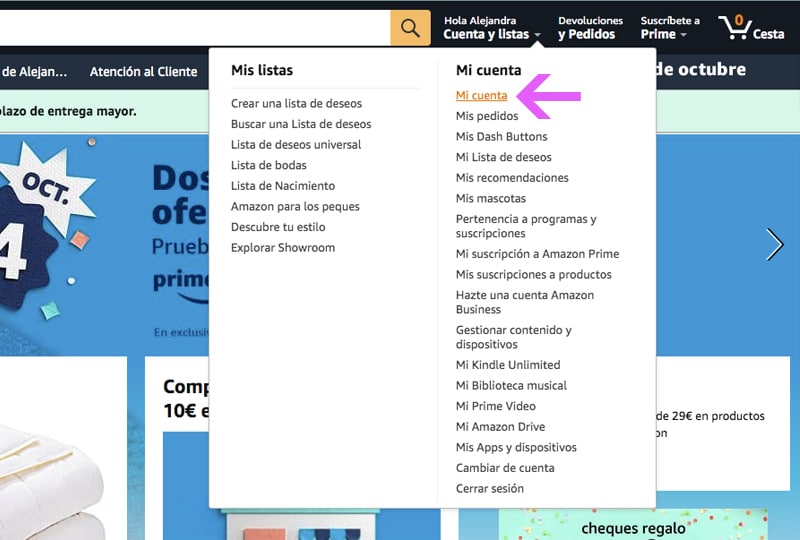Open Mi Prime Video
The height and width of the screenshot is (540, 800).
[496, 406]
